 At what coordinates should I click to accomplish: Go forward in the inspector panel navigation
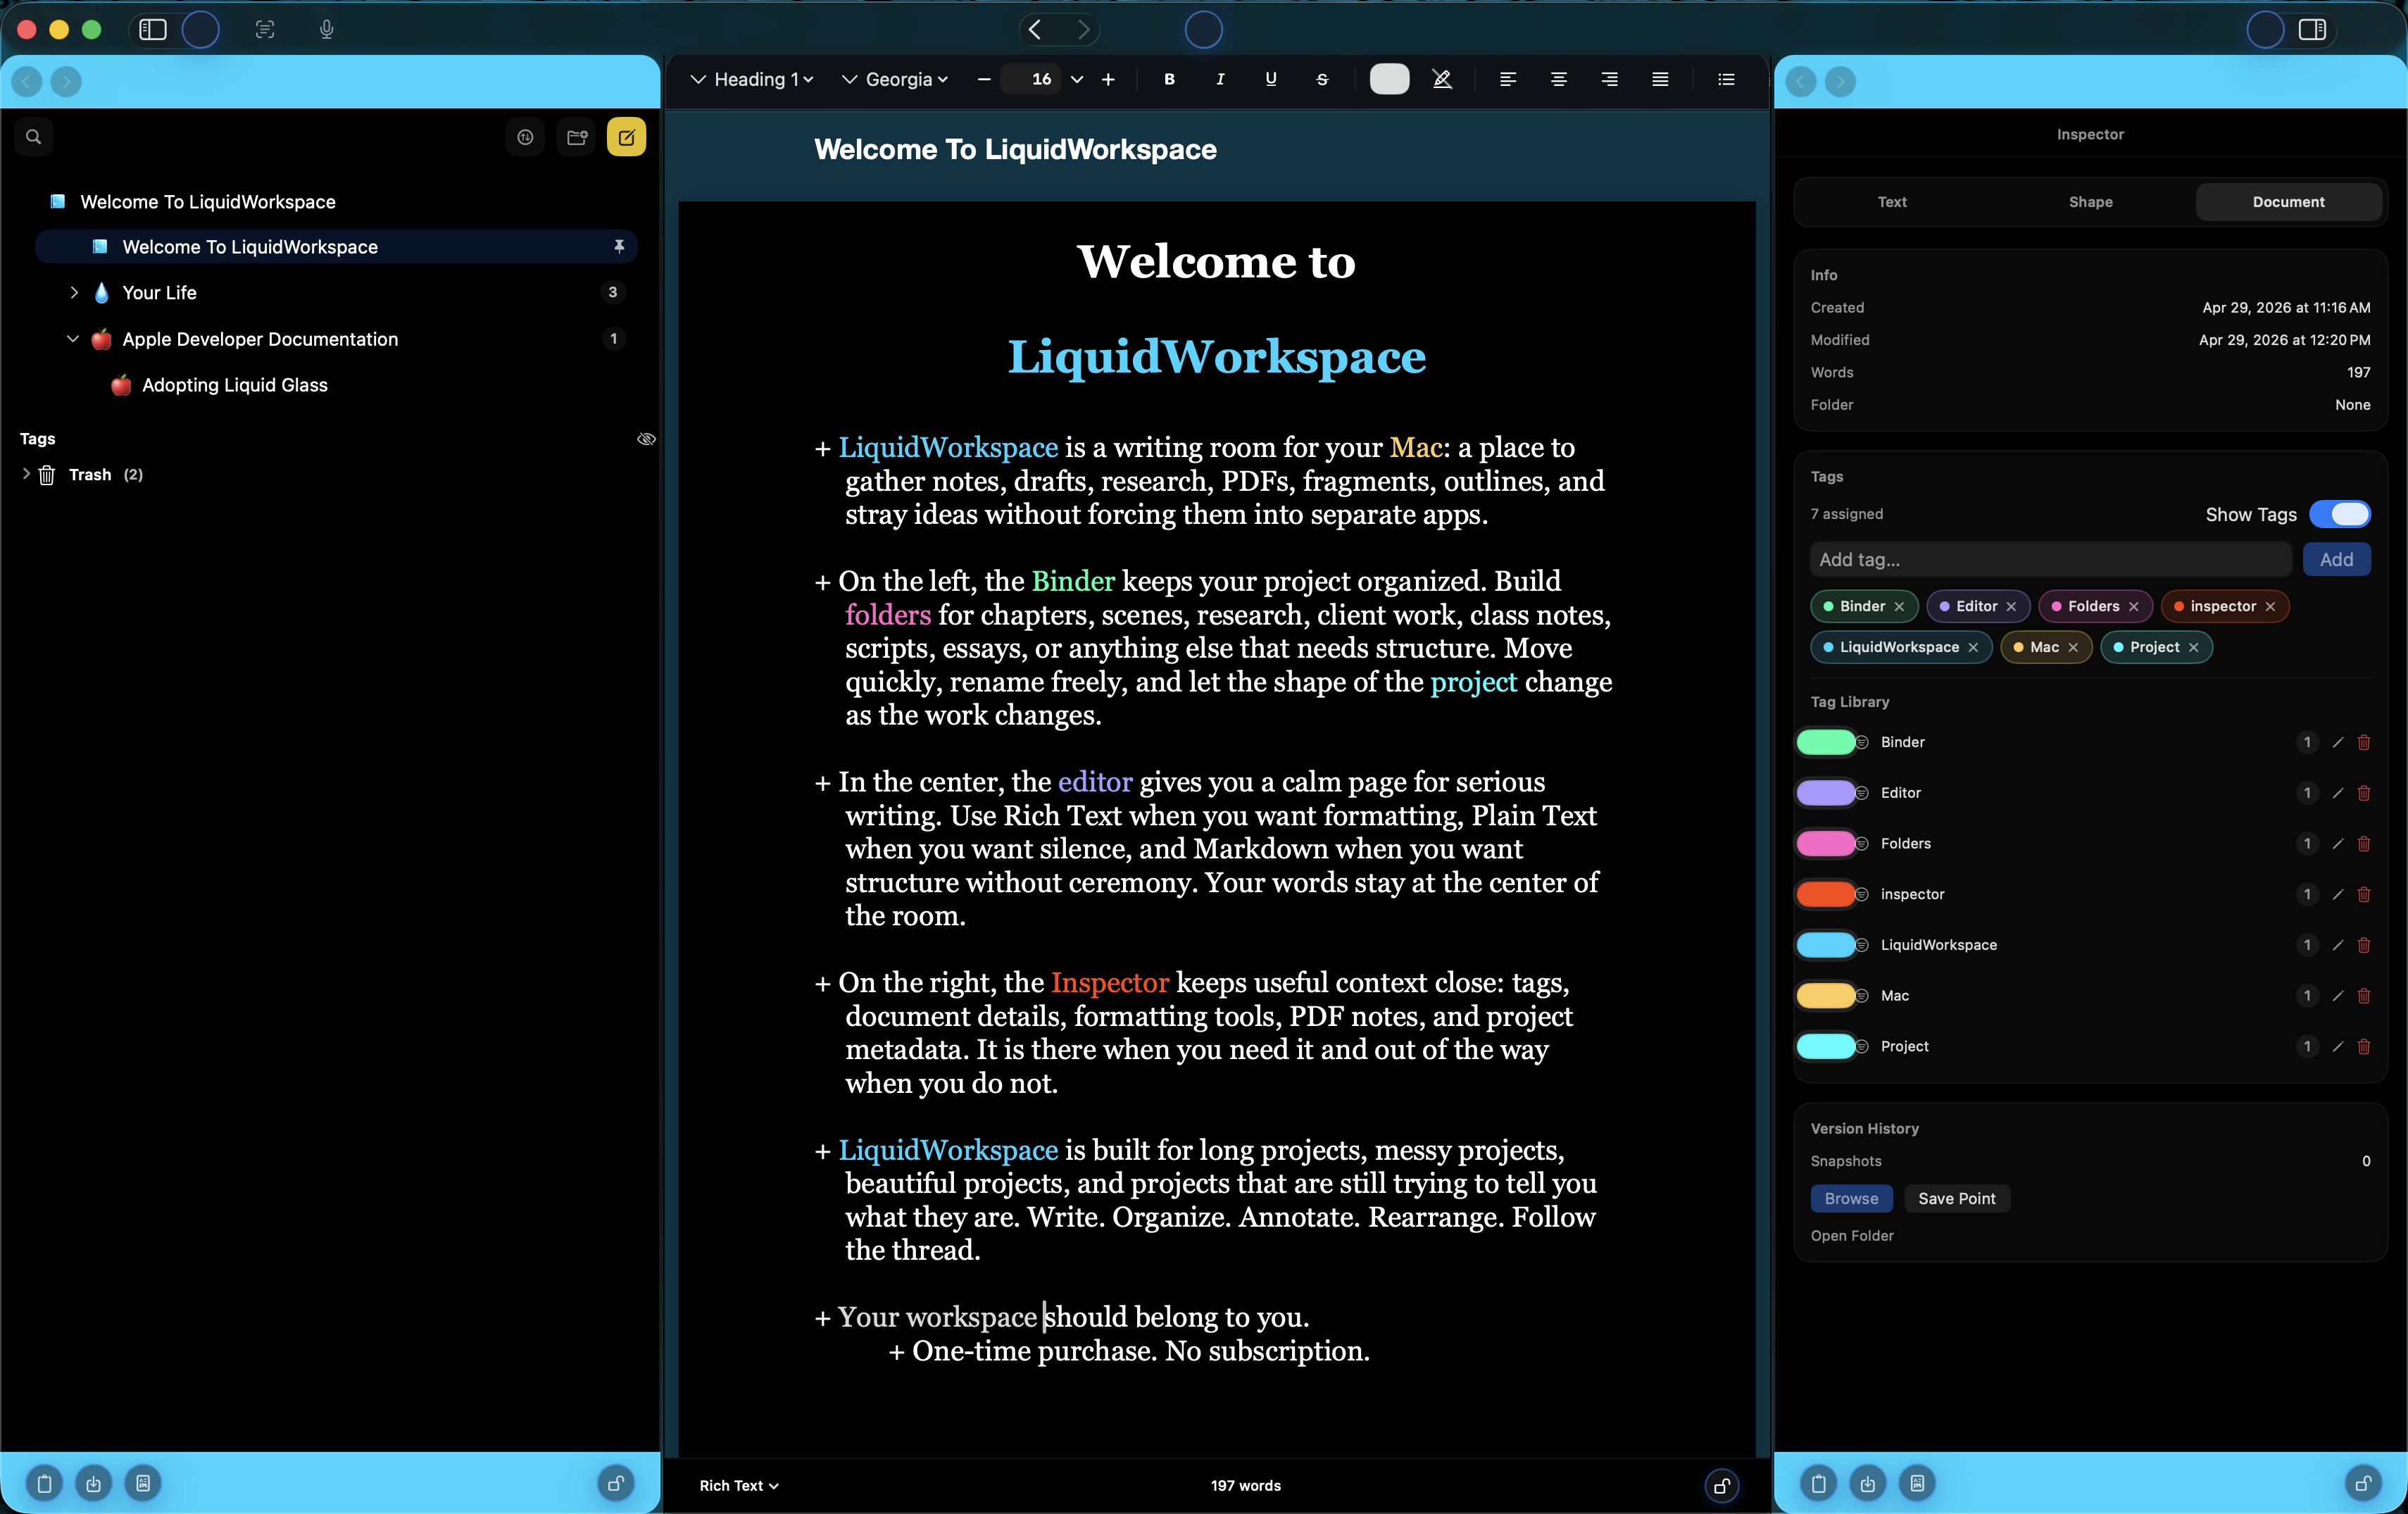[1840, 81]
